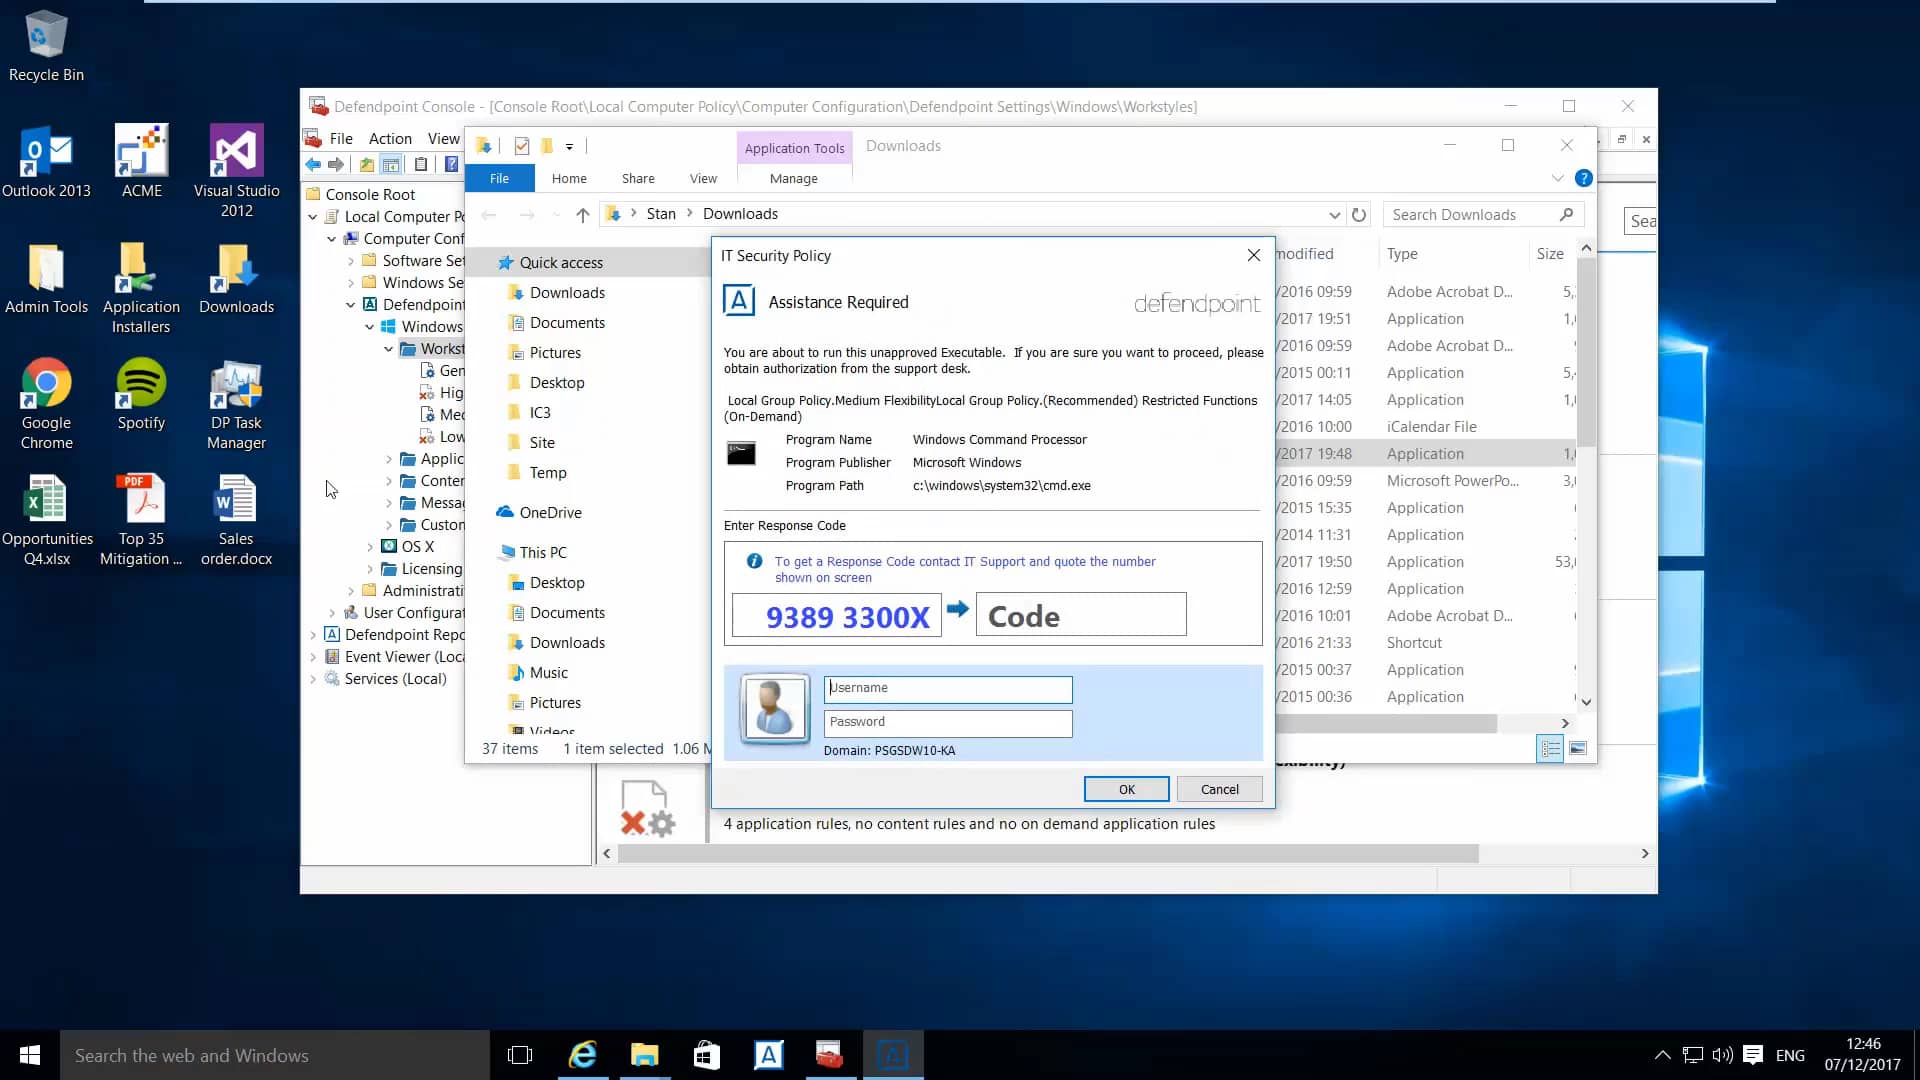This screenshot has height=1080, width=1920.
Task: Click the IT Security Policy defendpoint logo
Action: point(1196,303)
